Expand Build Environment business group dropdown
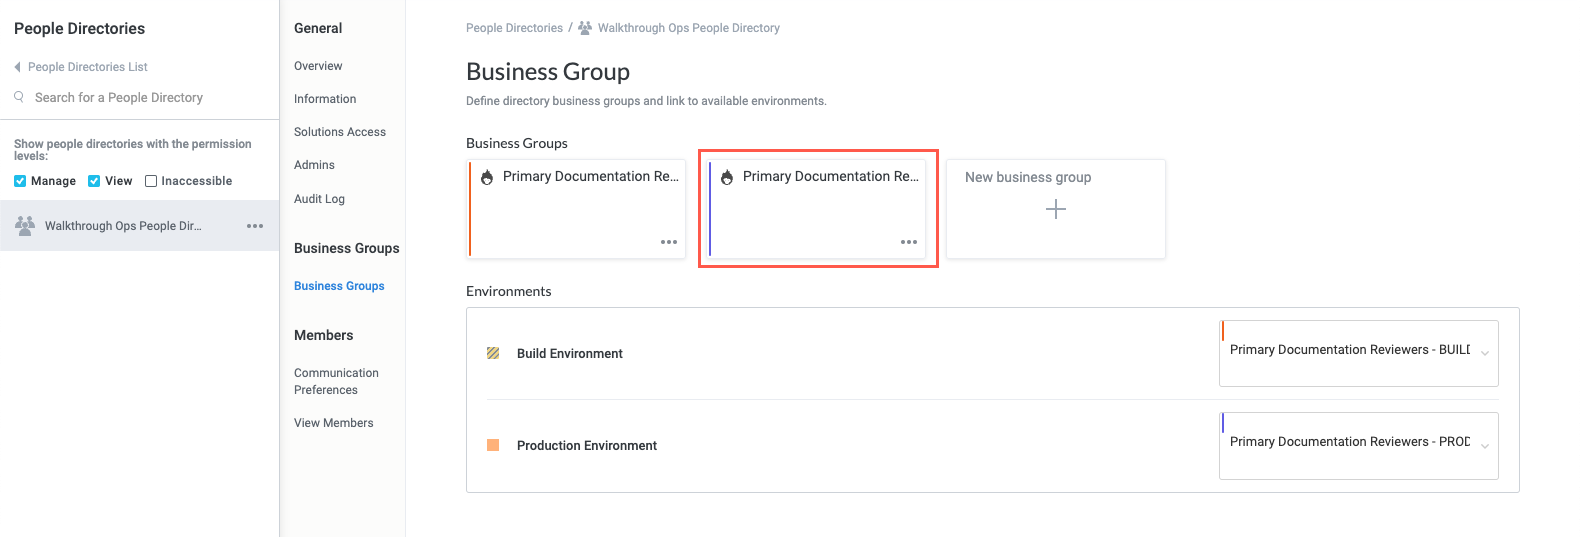1580x537 pixels. [x=1485, y=353]
